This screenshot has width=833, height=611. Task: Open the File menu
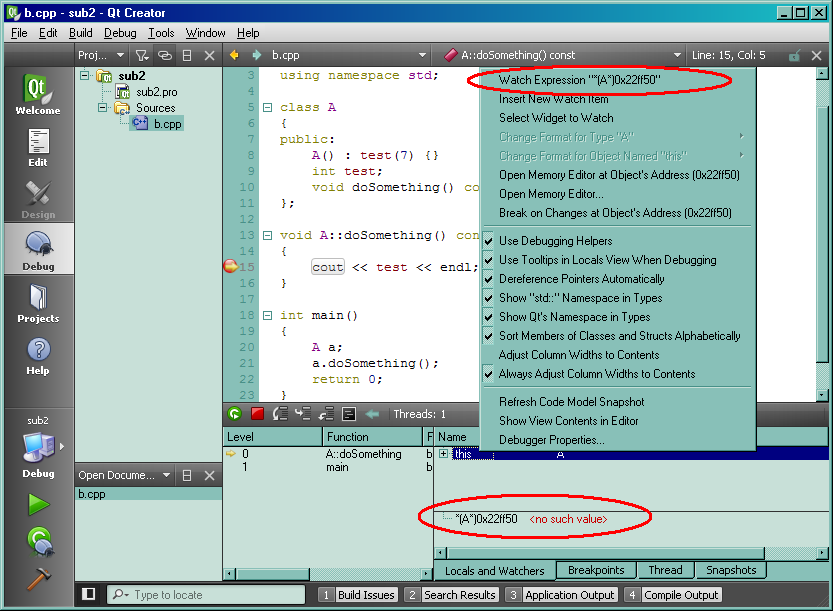[x=19, y=33]
